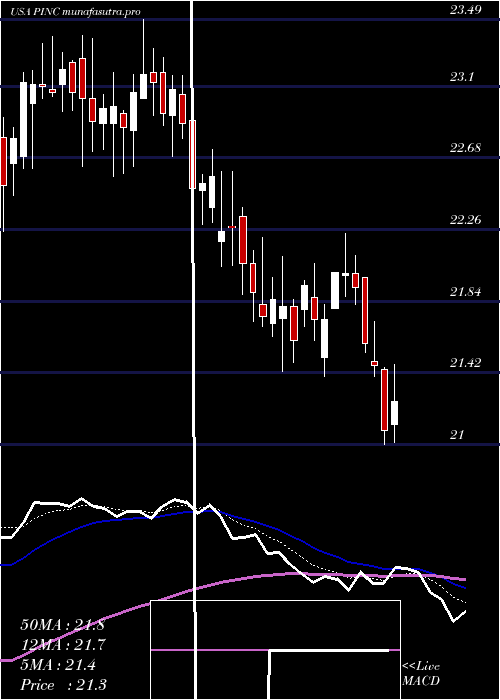Click the 21.84 price axis label
500x700 pixels.
[x=466, y=292]
